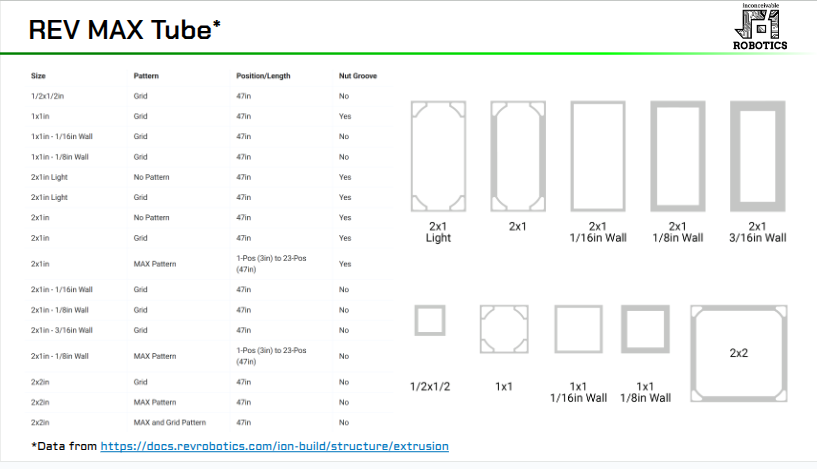Select the 1/2x1/2 square tube diagram

pos(430,321)
